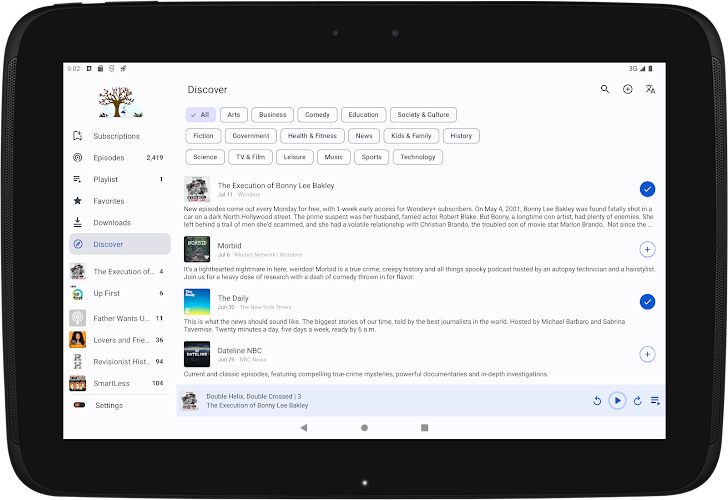The width and height of the screenshot is (728, 500).
Task: Filter by the Education chip
Action: [364, 115]
